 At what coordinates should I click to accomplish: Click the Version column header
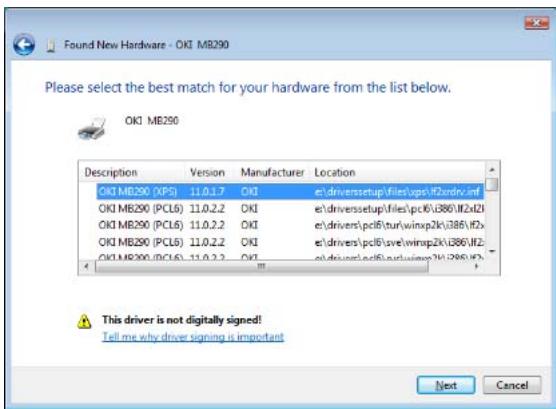pos(209,172)
